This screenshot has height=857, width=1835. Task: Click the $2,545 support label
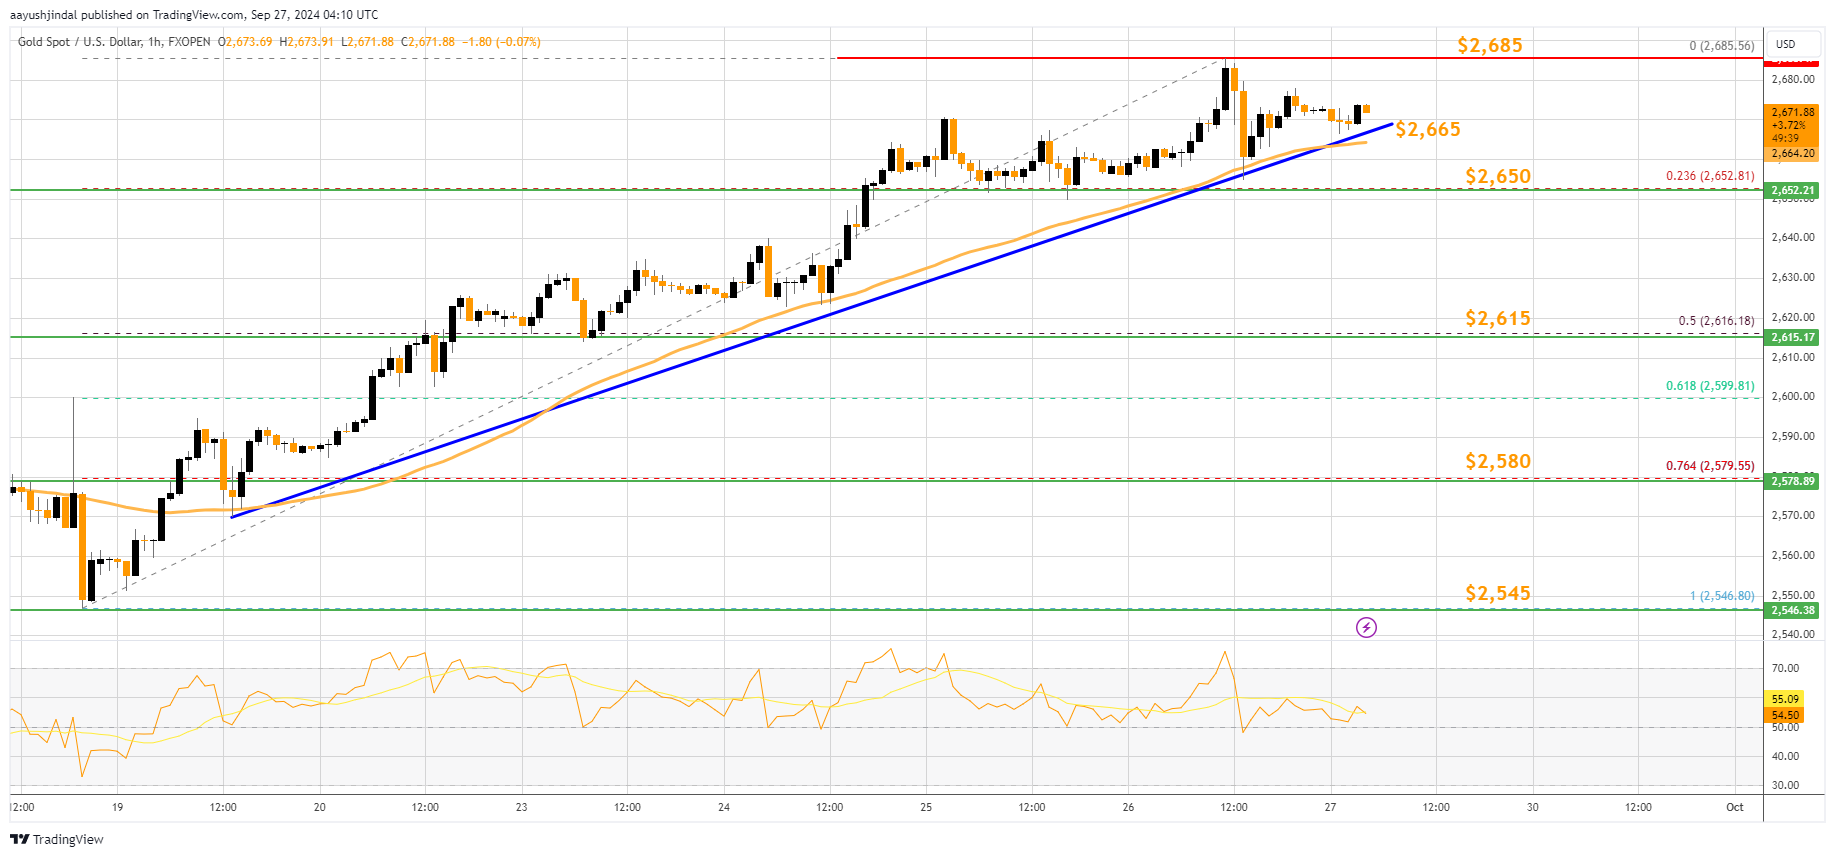(1497, 593)
